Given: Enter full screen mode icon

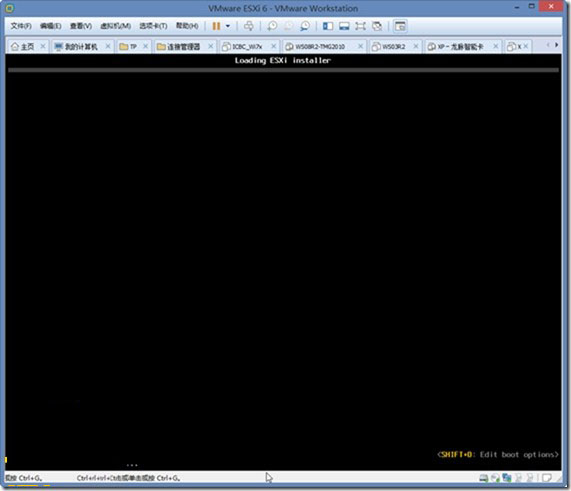Looking at the screenshot, I should [360, 26].
